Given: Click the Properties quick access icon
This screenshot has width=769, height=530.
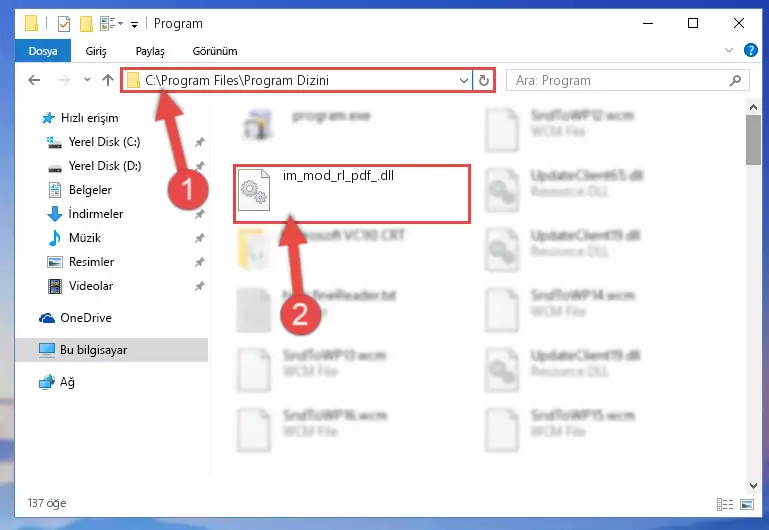Looking at the screenshot, I should (64, 23).
